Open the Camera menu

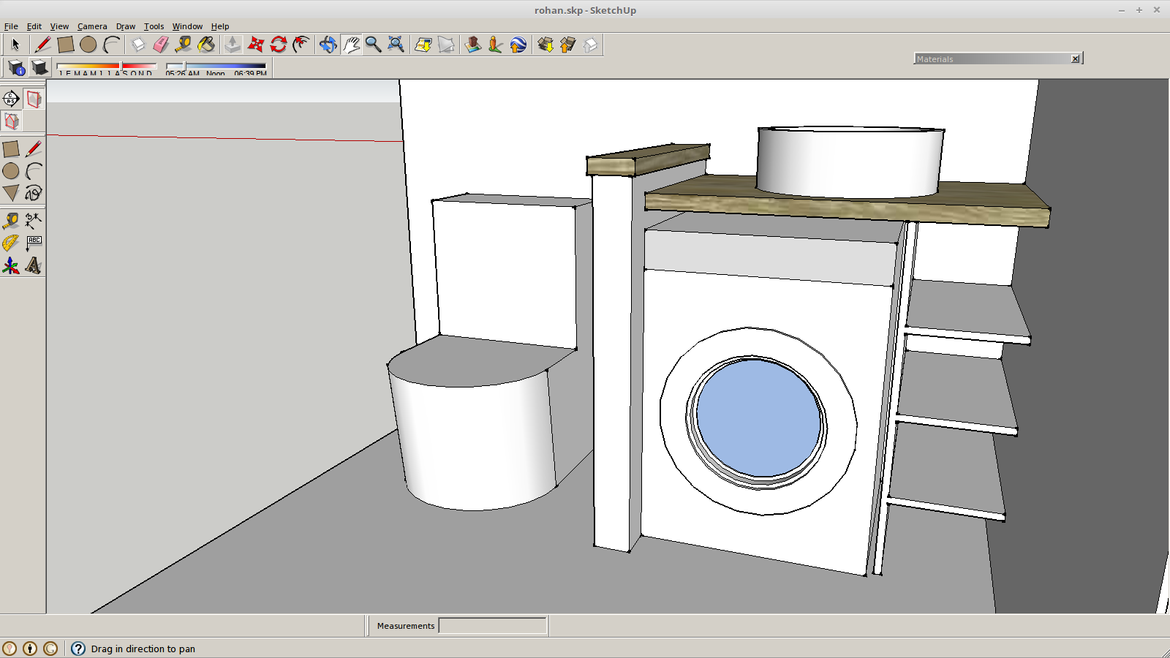coord(92,26)
